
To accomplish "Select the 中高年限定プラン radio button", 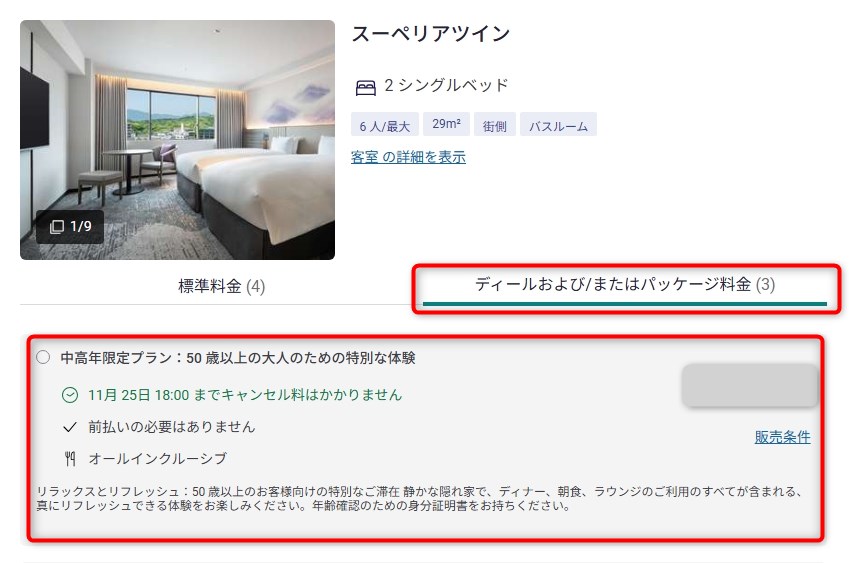I will 43,357.
